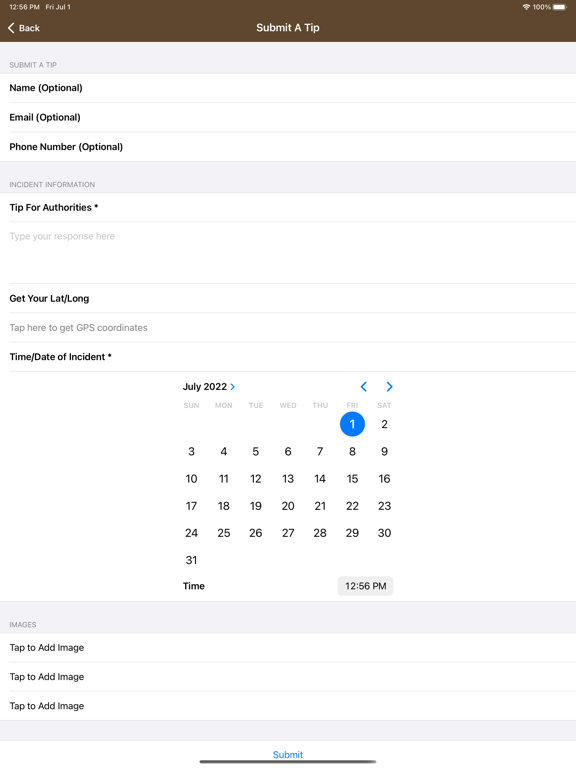The height and width of the screenshot is (768, 576).
Task: Focus the Name (Optional) field
Action: click(288, 88)
